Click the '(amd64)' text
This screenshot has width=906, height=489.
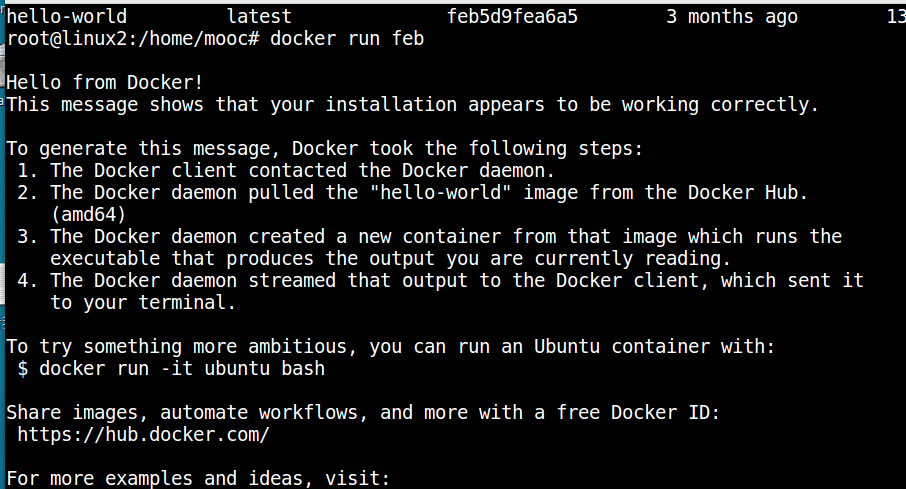click(x=88, y=214)
